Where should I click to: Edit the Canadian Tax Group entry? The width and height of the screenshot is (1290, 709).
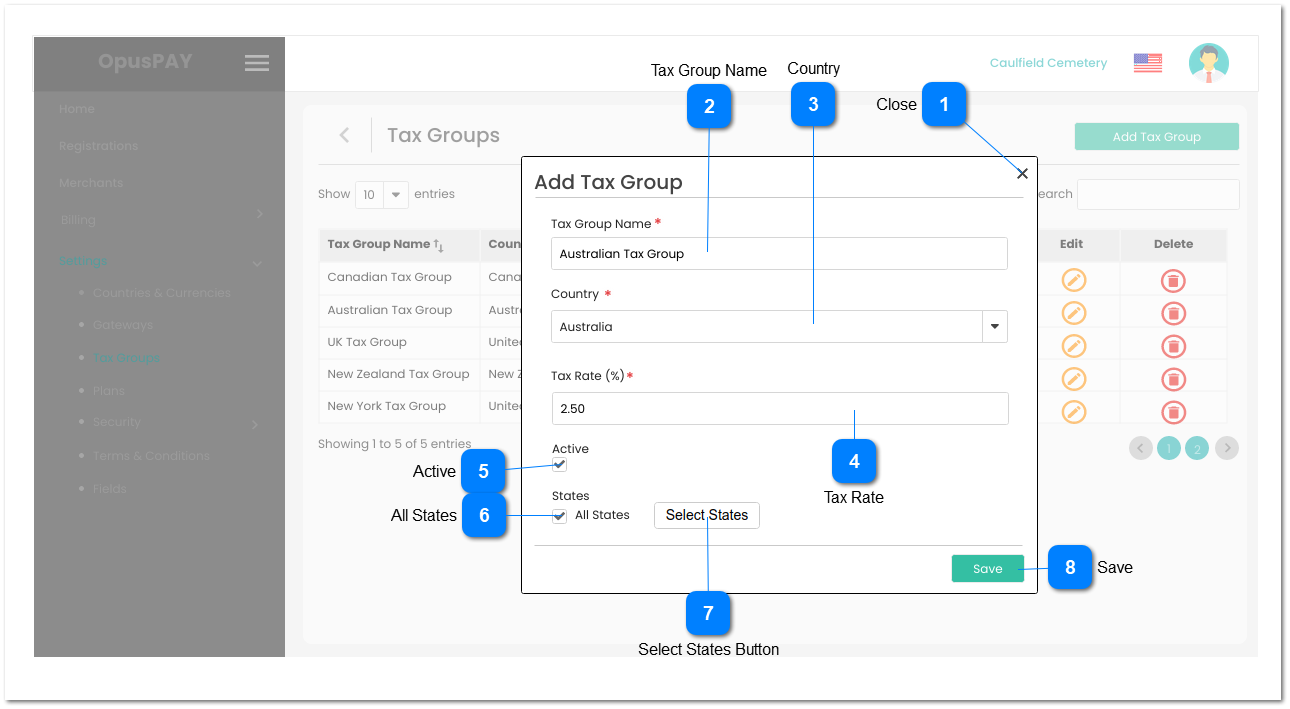1073,280
